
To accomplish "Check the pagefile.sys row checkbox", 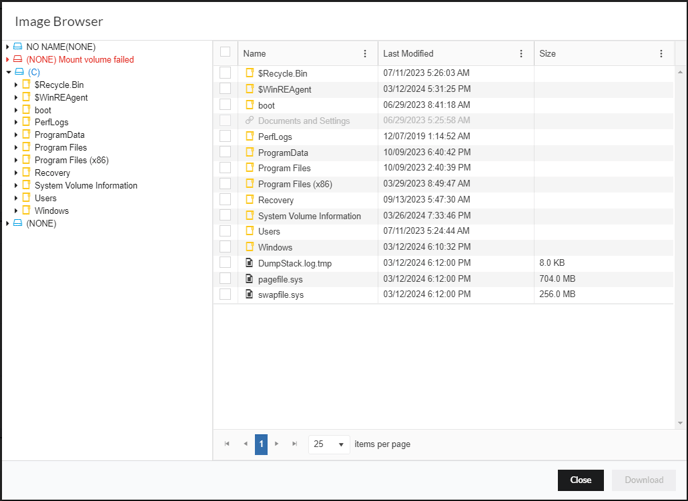I will (x=225, y=278).
